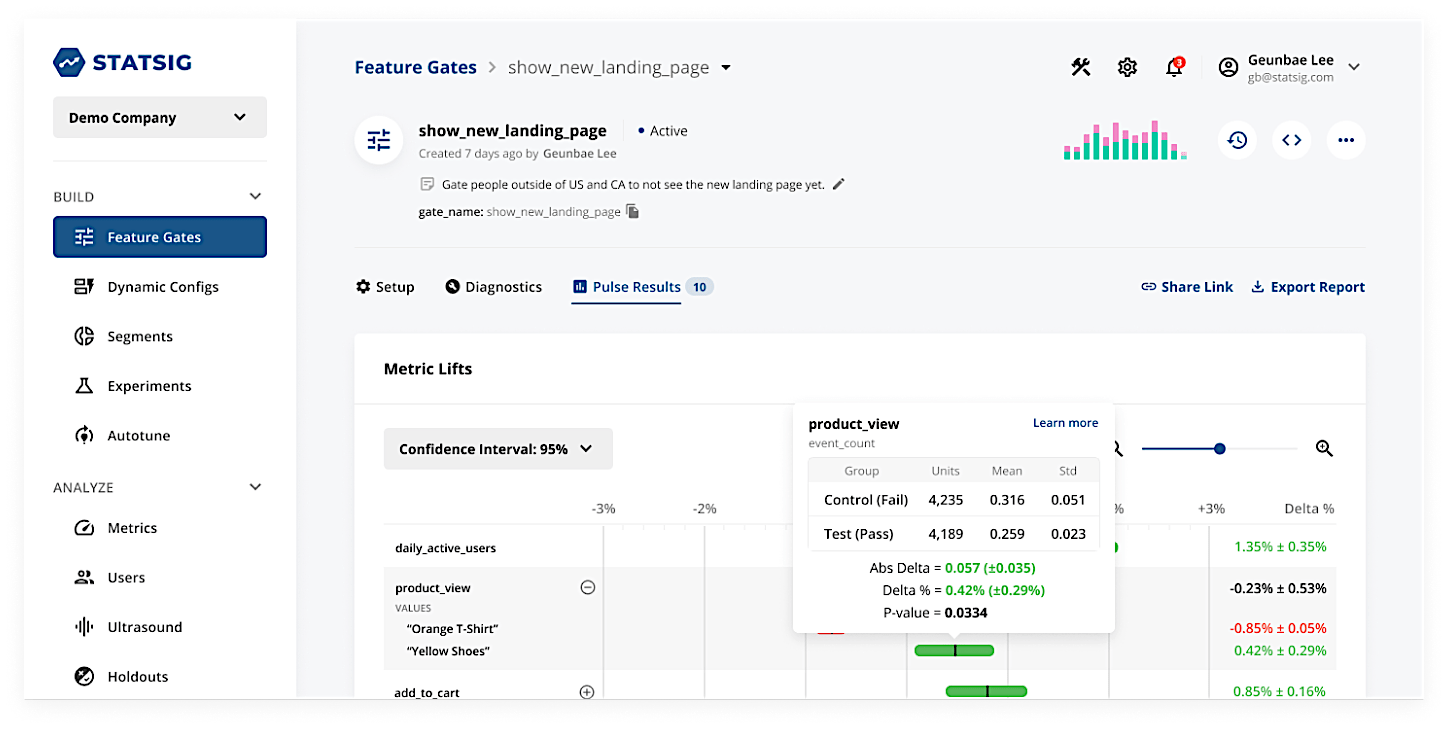Click the user avatar icon
Image resolution: width=1448 pixels, height=730 pixels.
click(1228, 67)
